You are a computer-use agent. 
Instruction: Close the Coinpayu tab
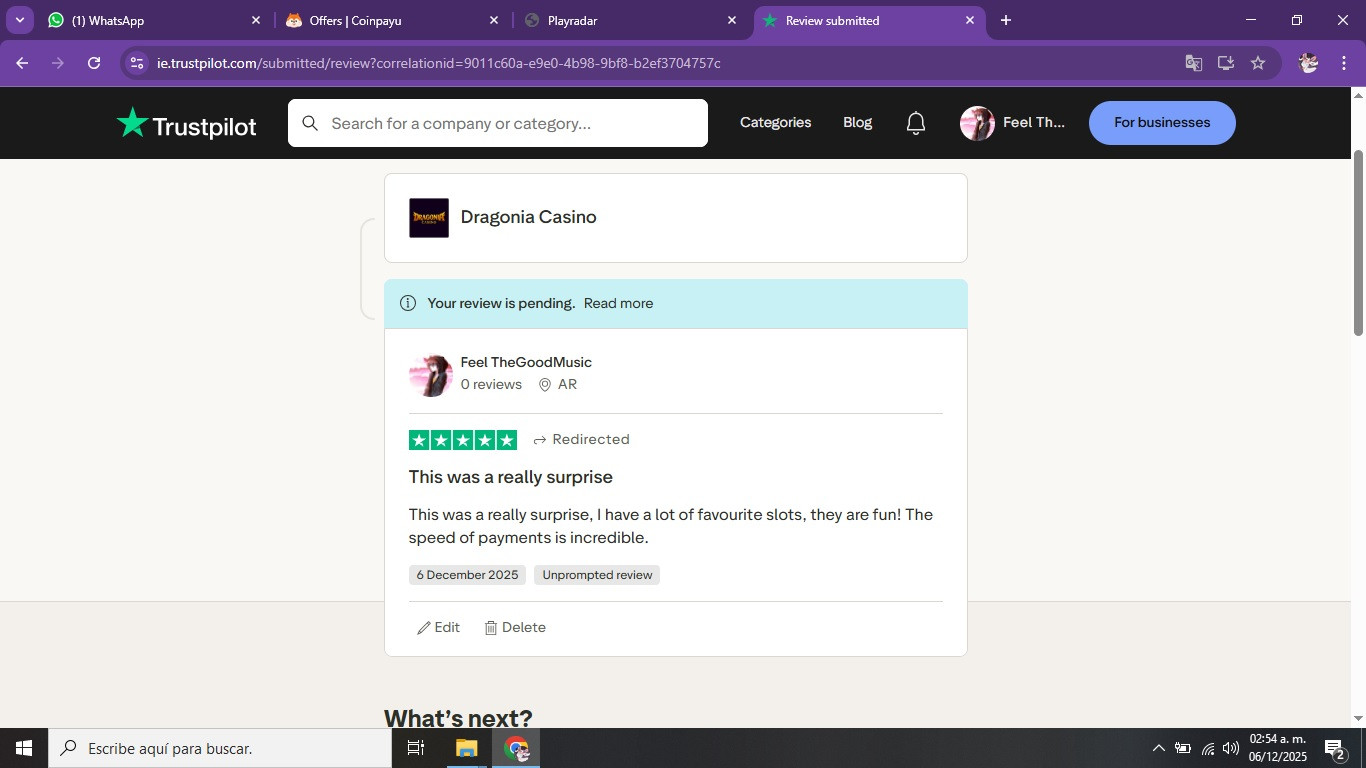point(494,20)
